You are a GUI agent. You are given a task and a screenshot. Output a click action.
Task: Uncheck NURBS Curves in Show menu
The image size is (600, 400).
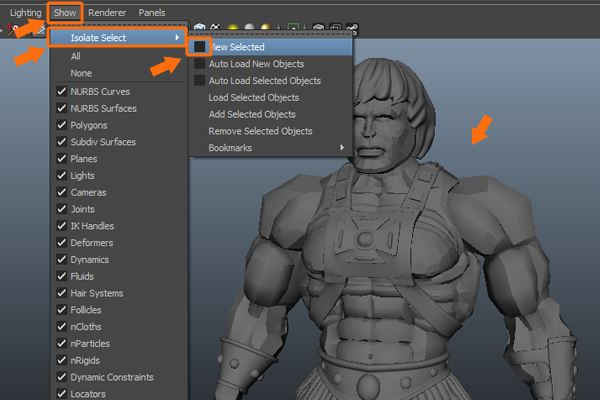click(x=61, y=91)
